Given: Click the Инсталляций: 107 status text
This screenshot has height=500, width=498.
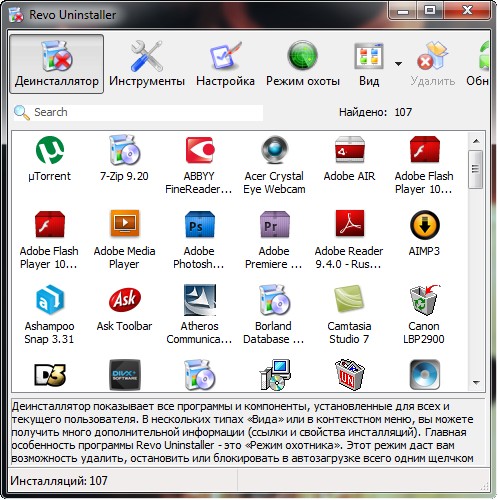Looking at the screenshot, I should (59, 481).
